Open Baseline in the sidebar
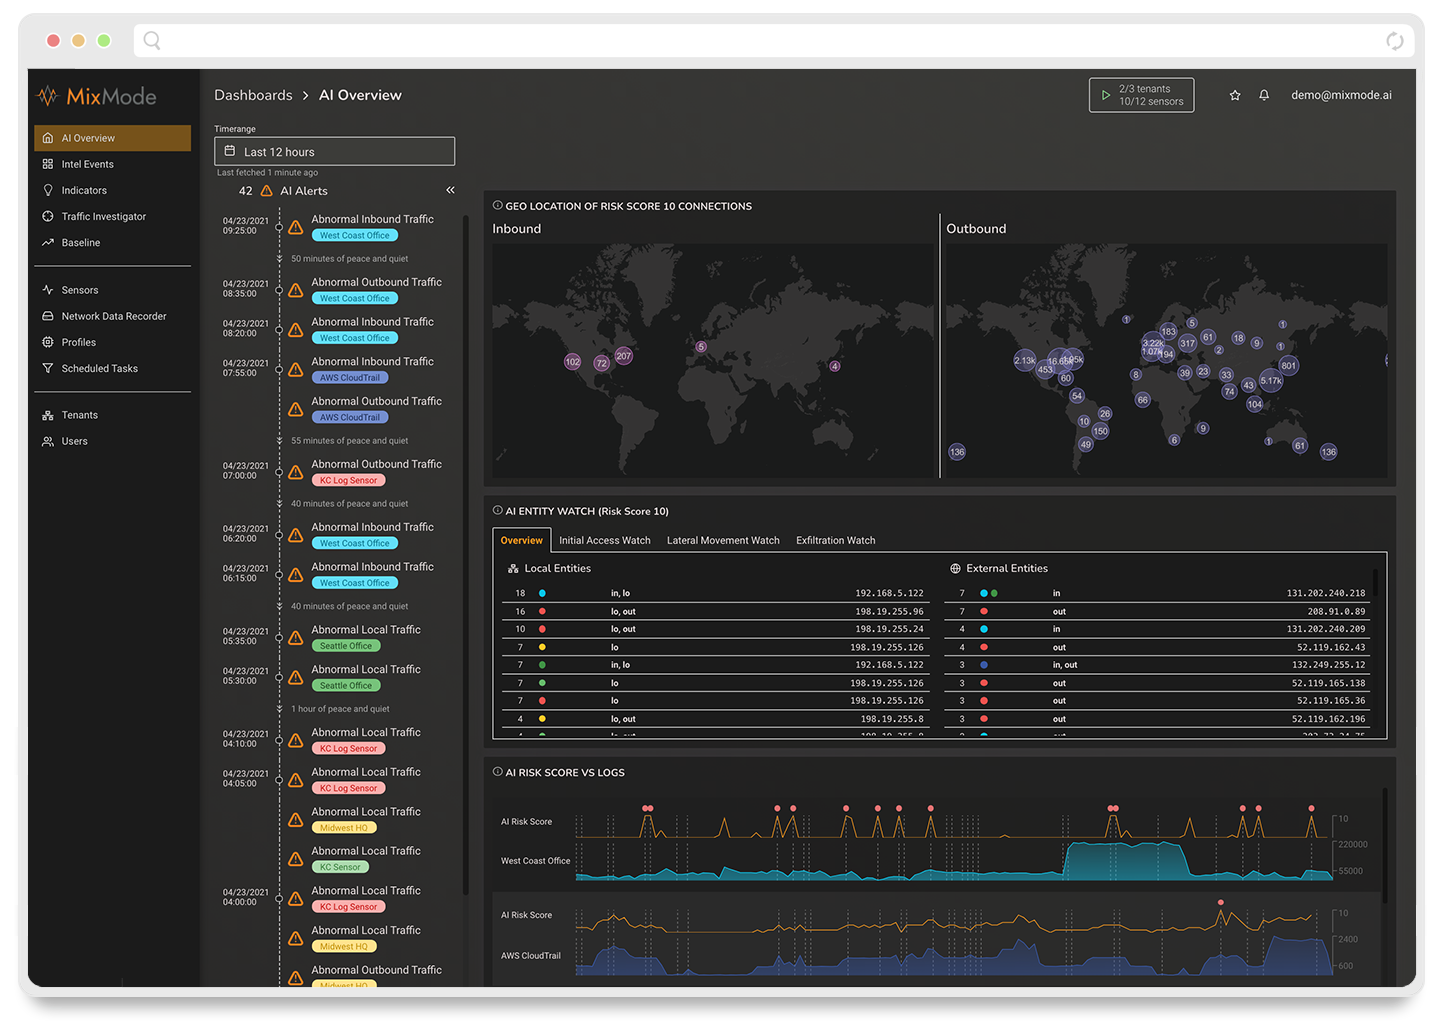The width and height of the screenshot is (1434, 1029). [x=80, y=242]
